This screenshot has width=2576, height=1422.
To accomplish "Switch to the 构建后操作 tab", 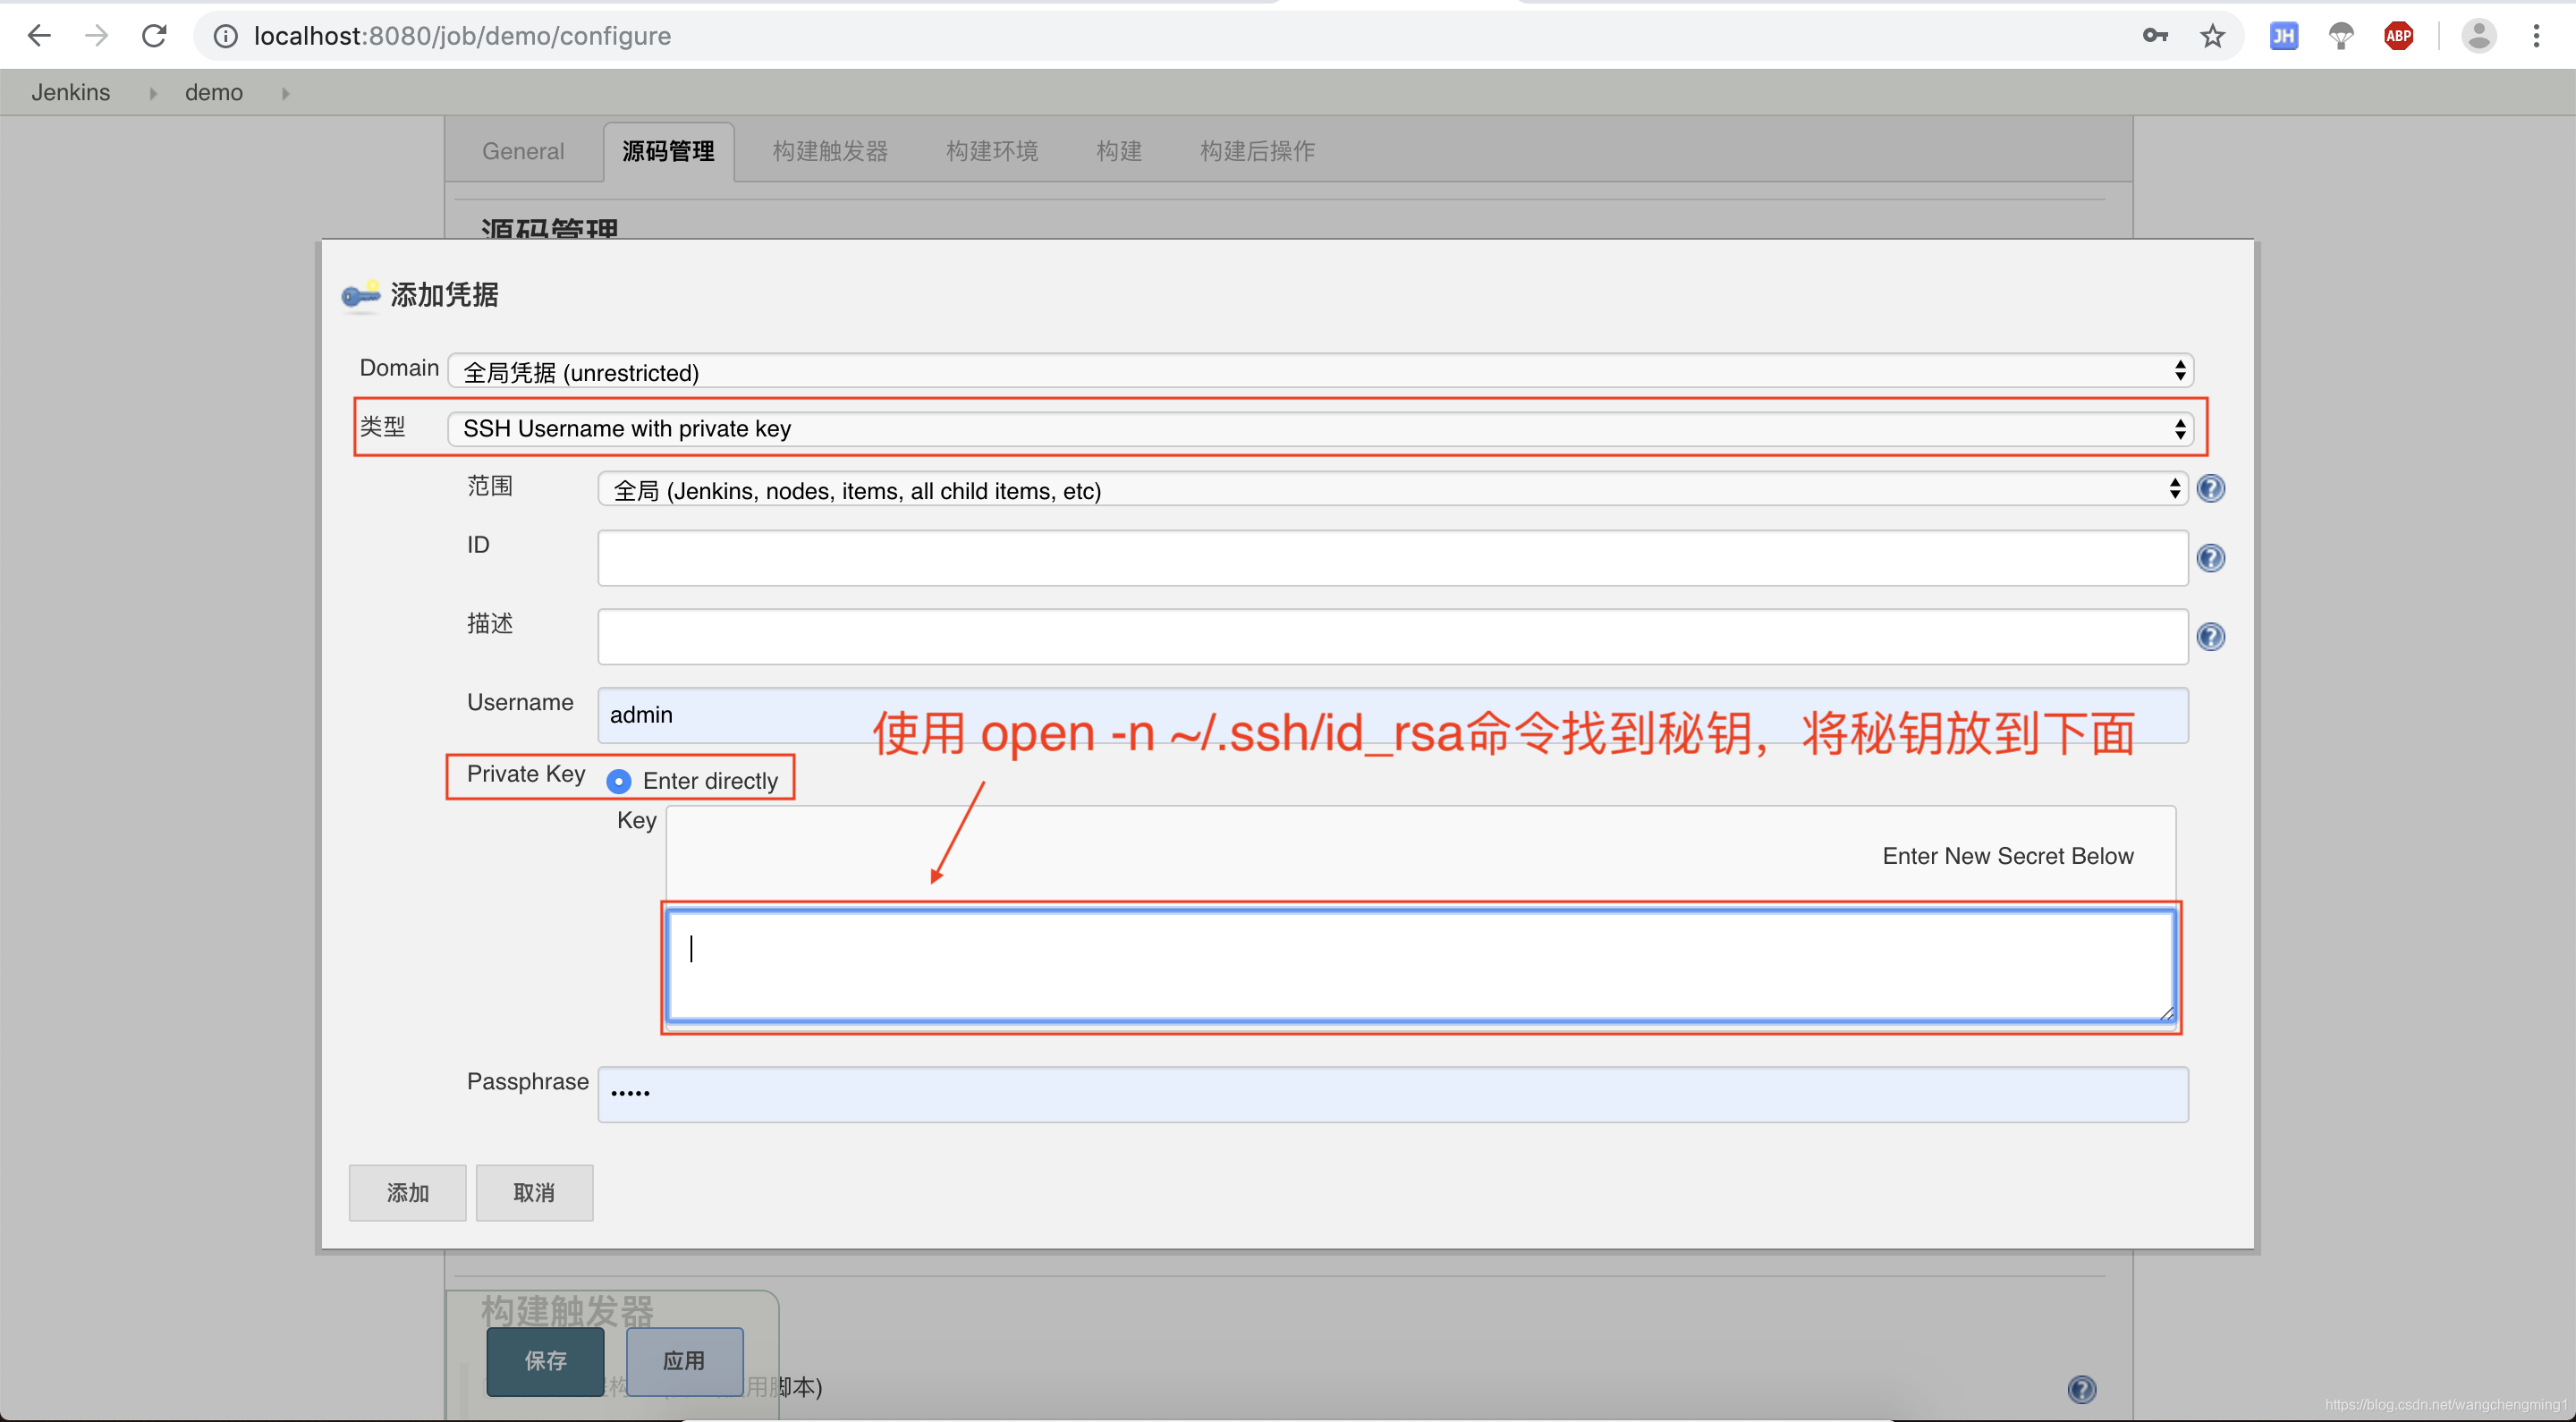I will (1257, 151).
